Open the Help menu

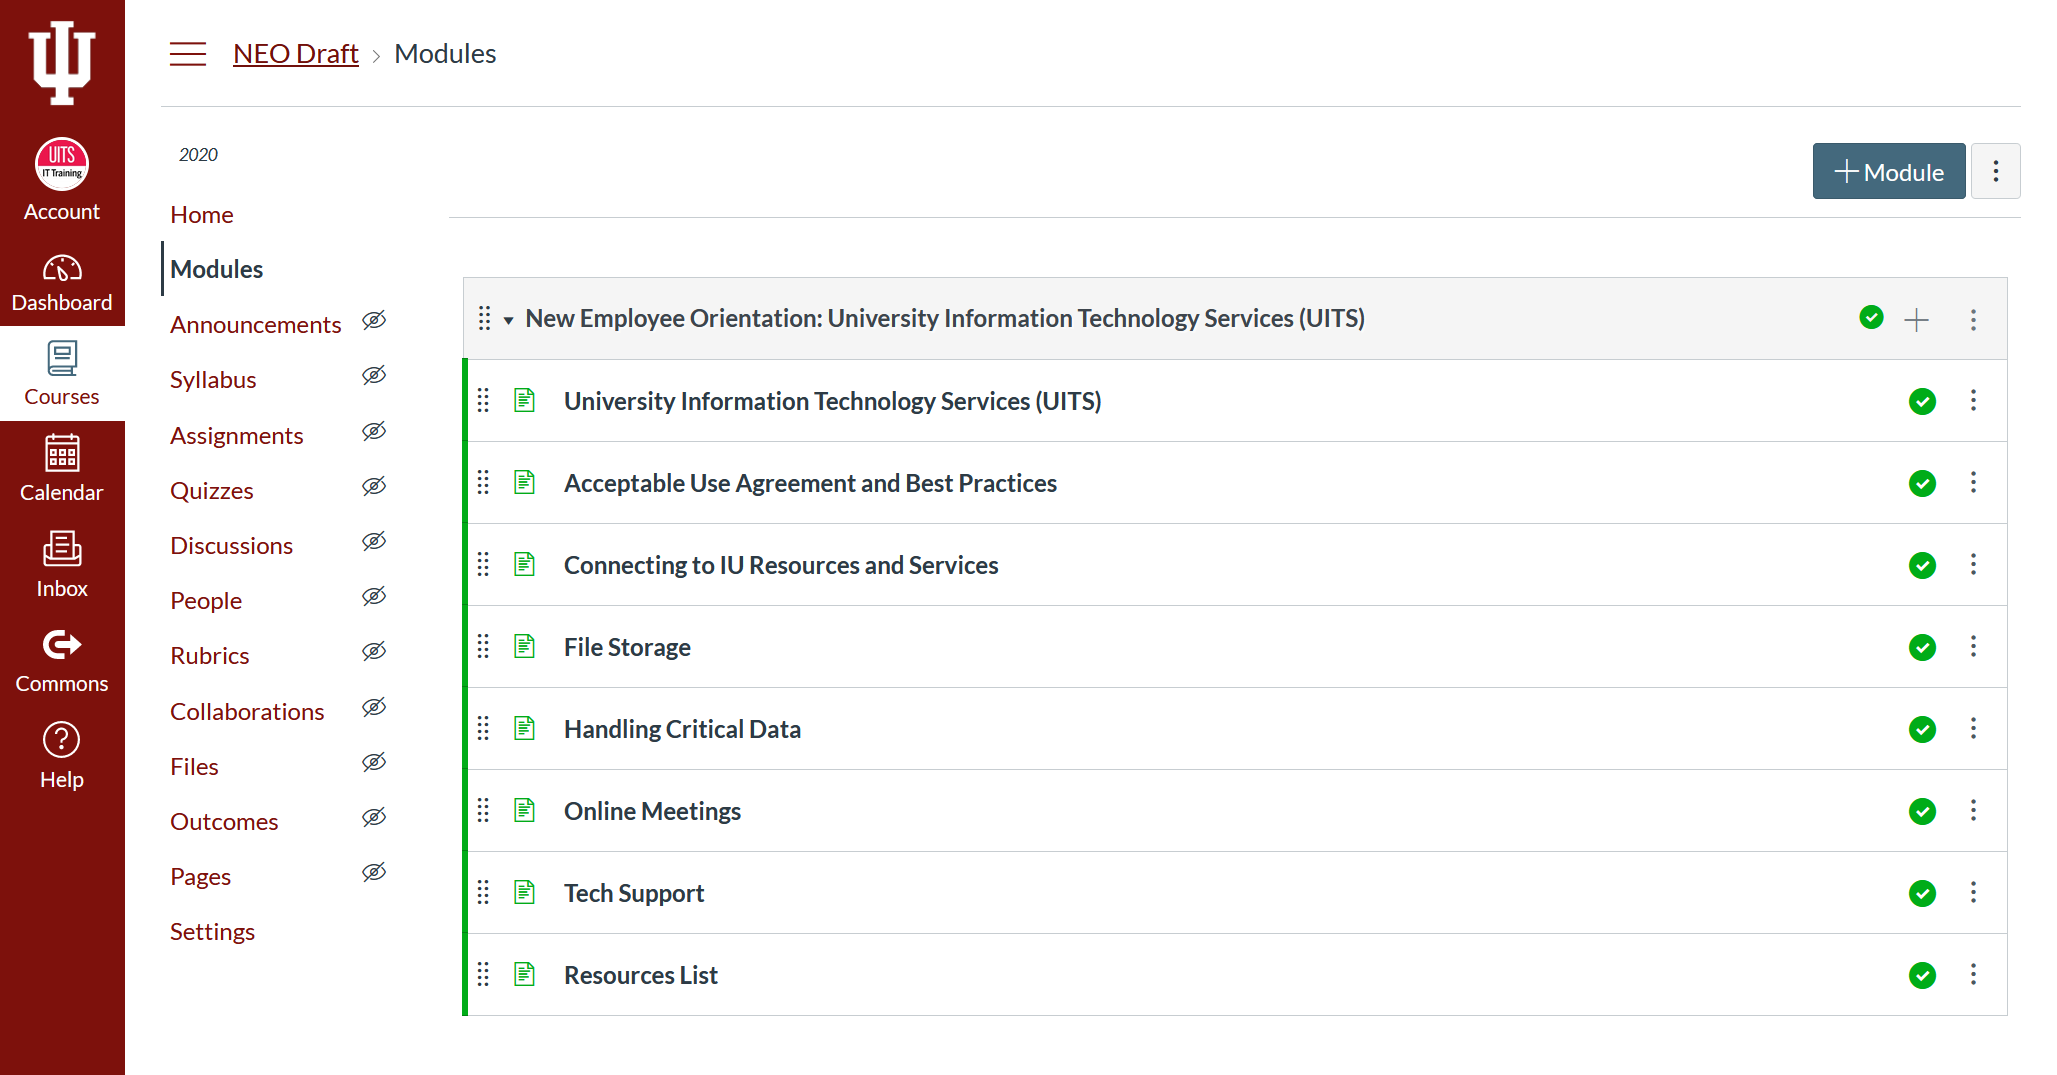pyautogui.click(x=62, y=756)
